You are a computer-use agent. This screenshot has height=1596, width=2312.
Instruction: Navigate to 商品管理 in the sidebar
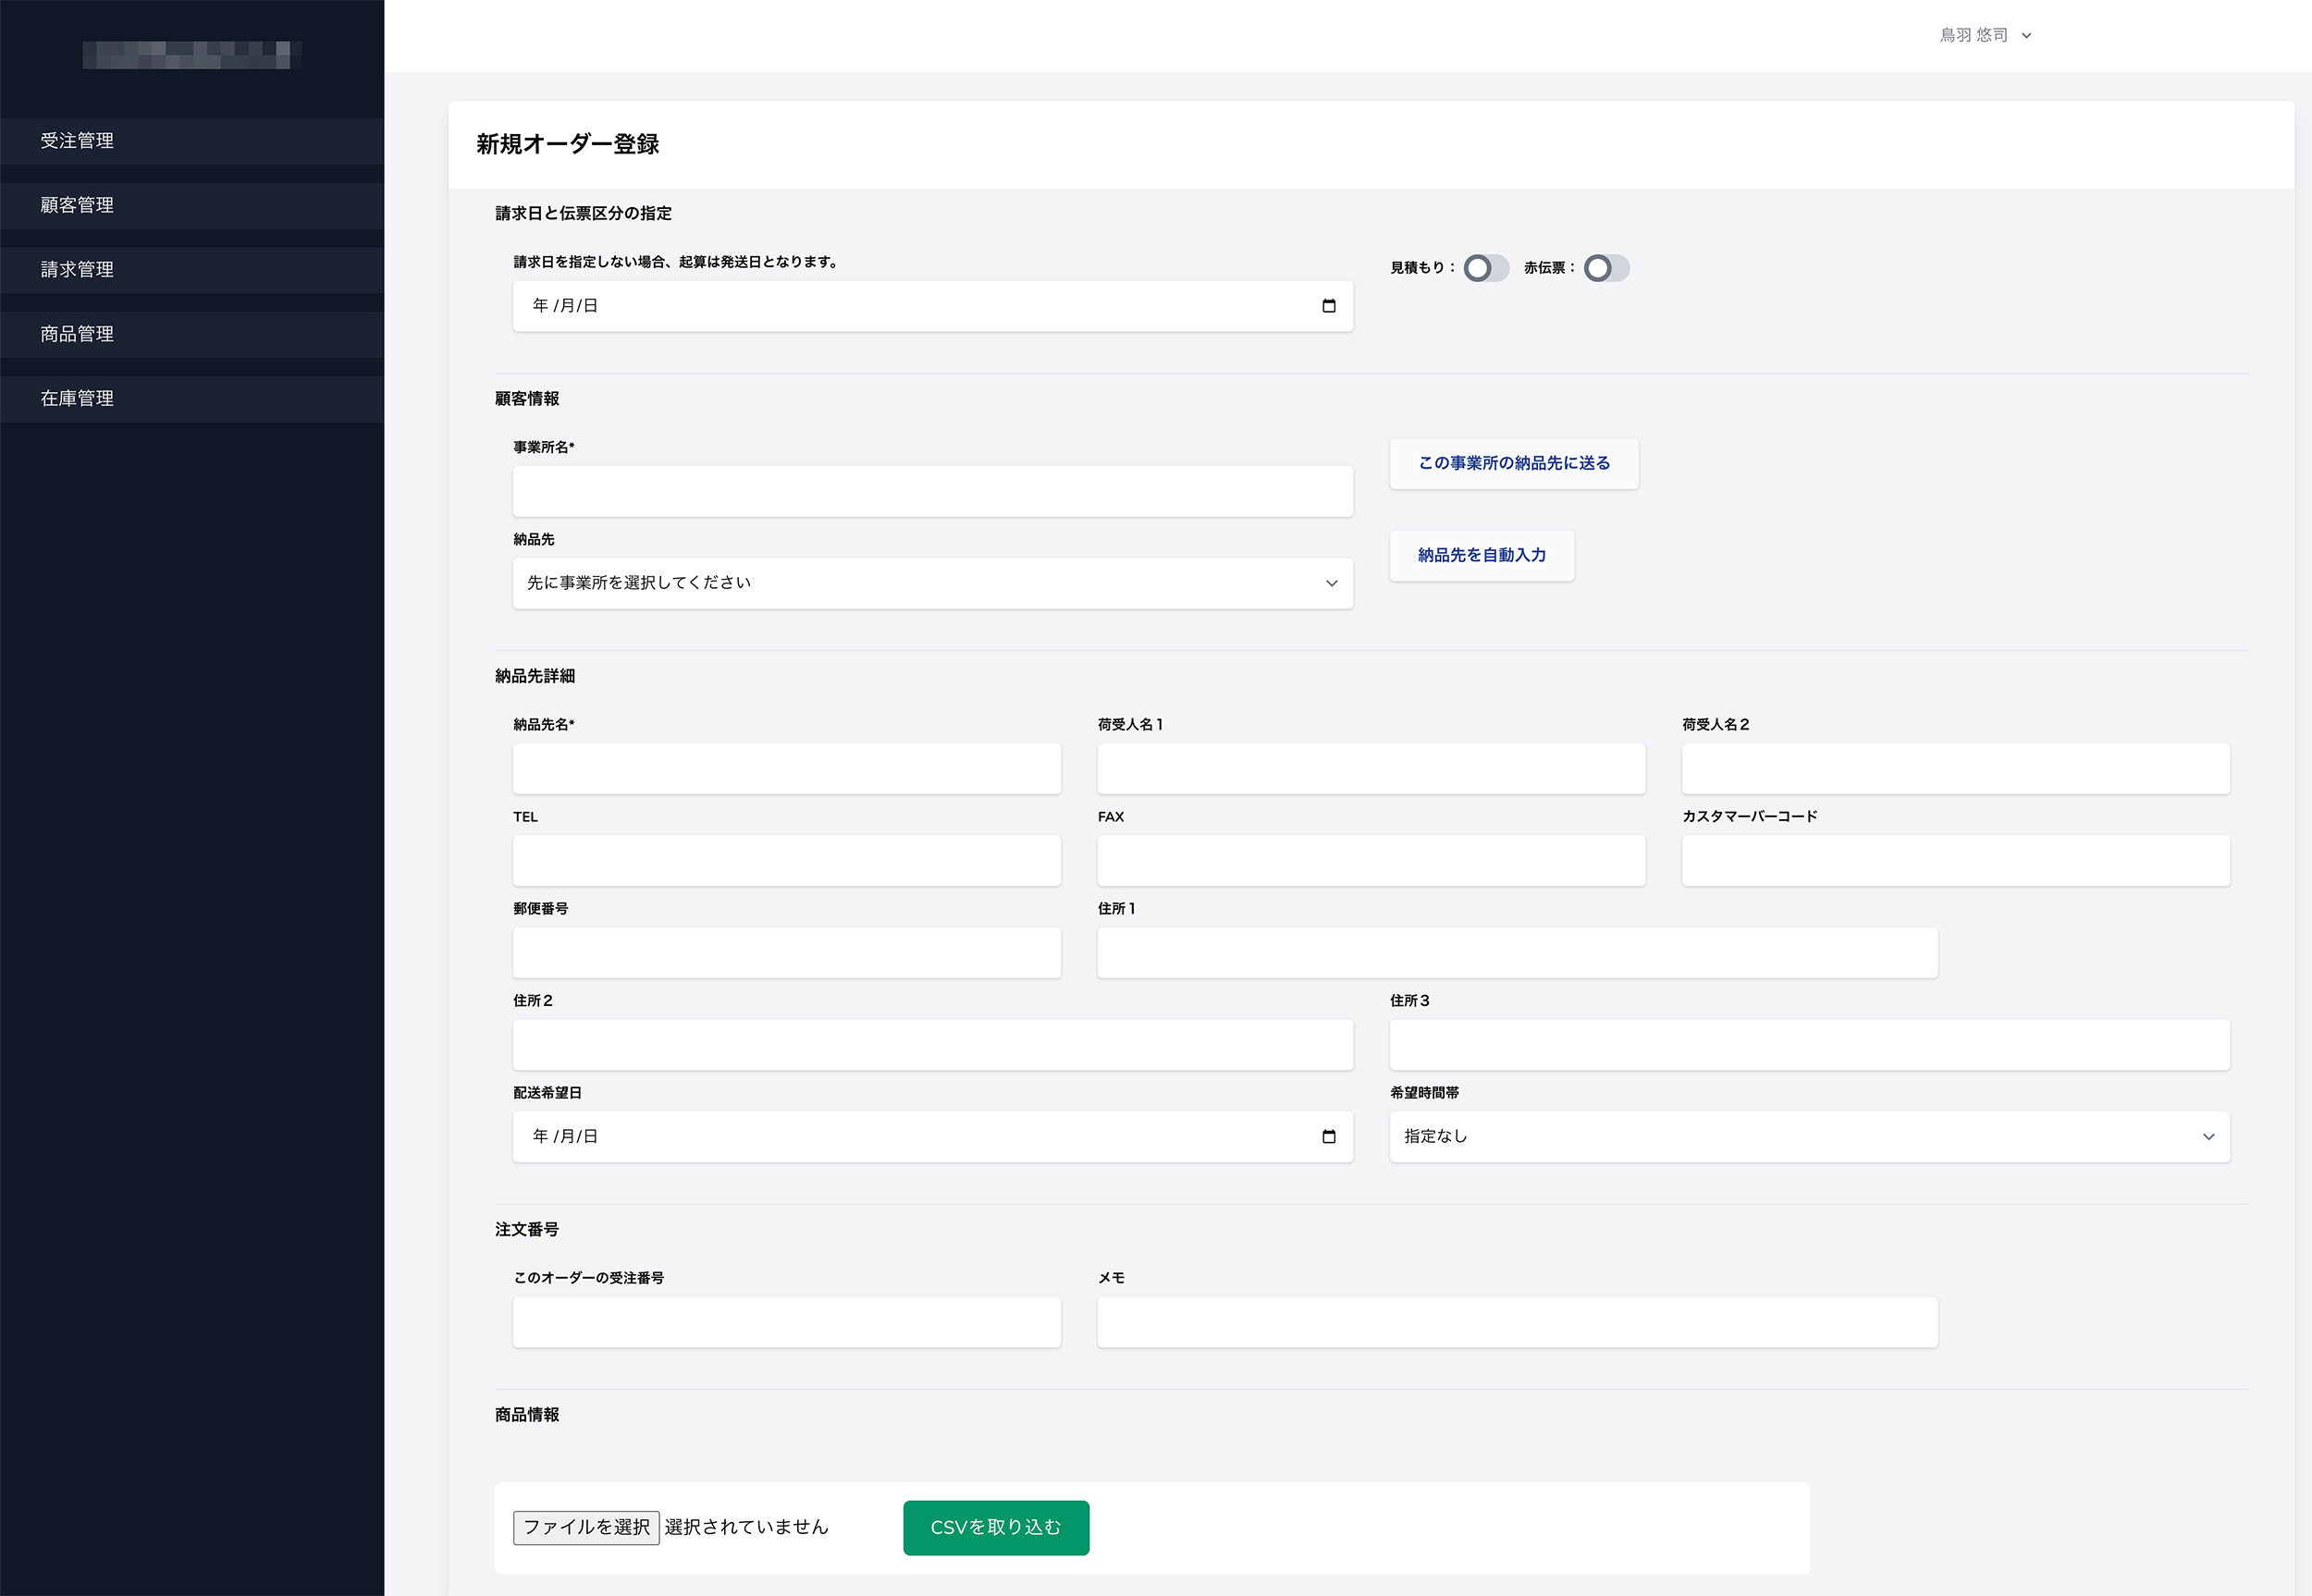(x=77, y=334)
